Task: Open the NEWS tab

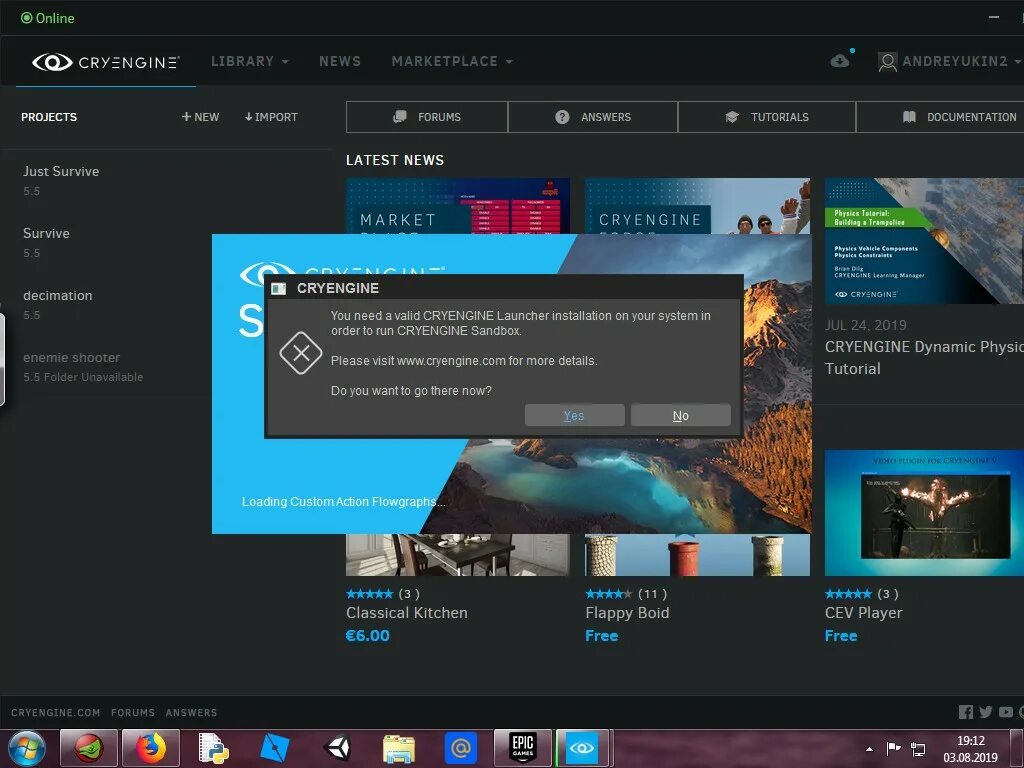Action: (x=340, y=61)
